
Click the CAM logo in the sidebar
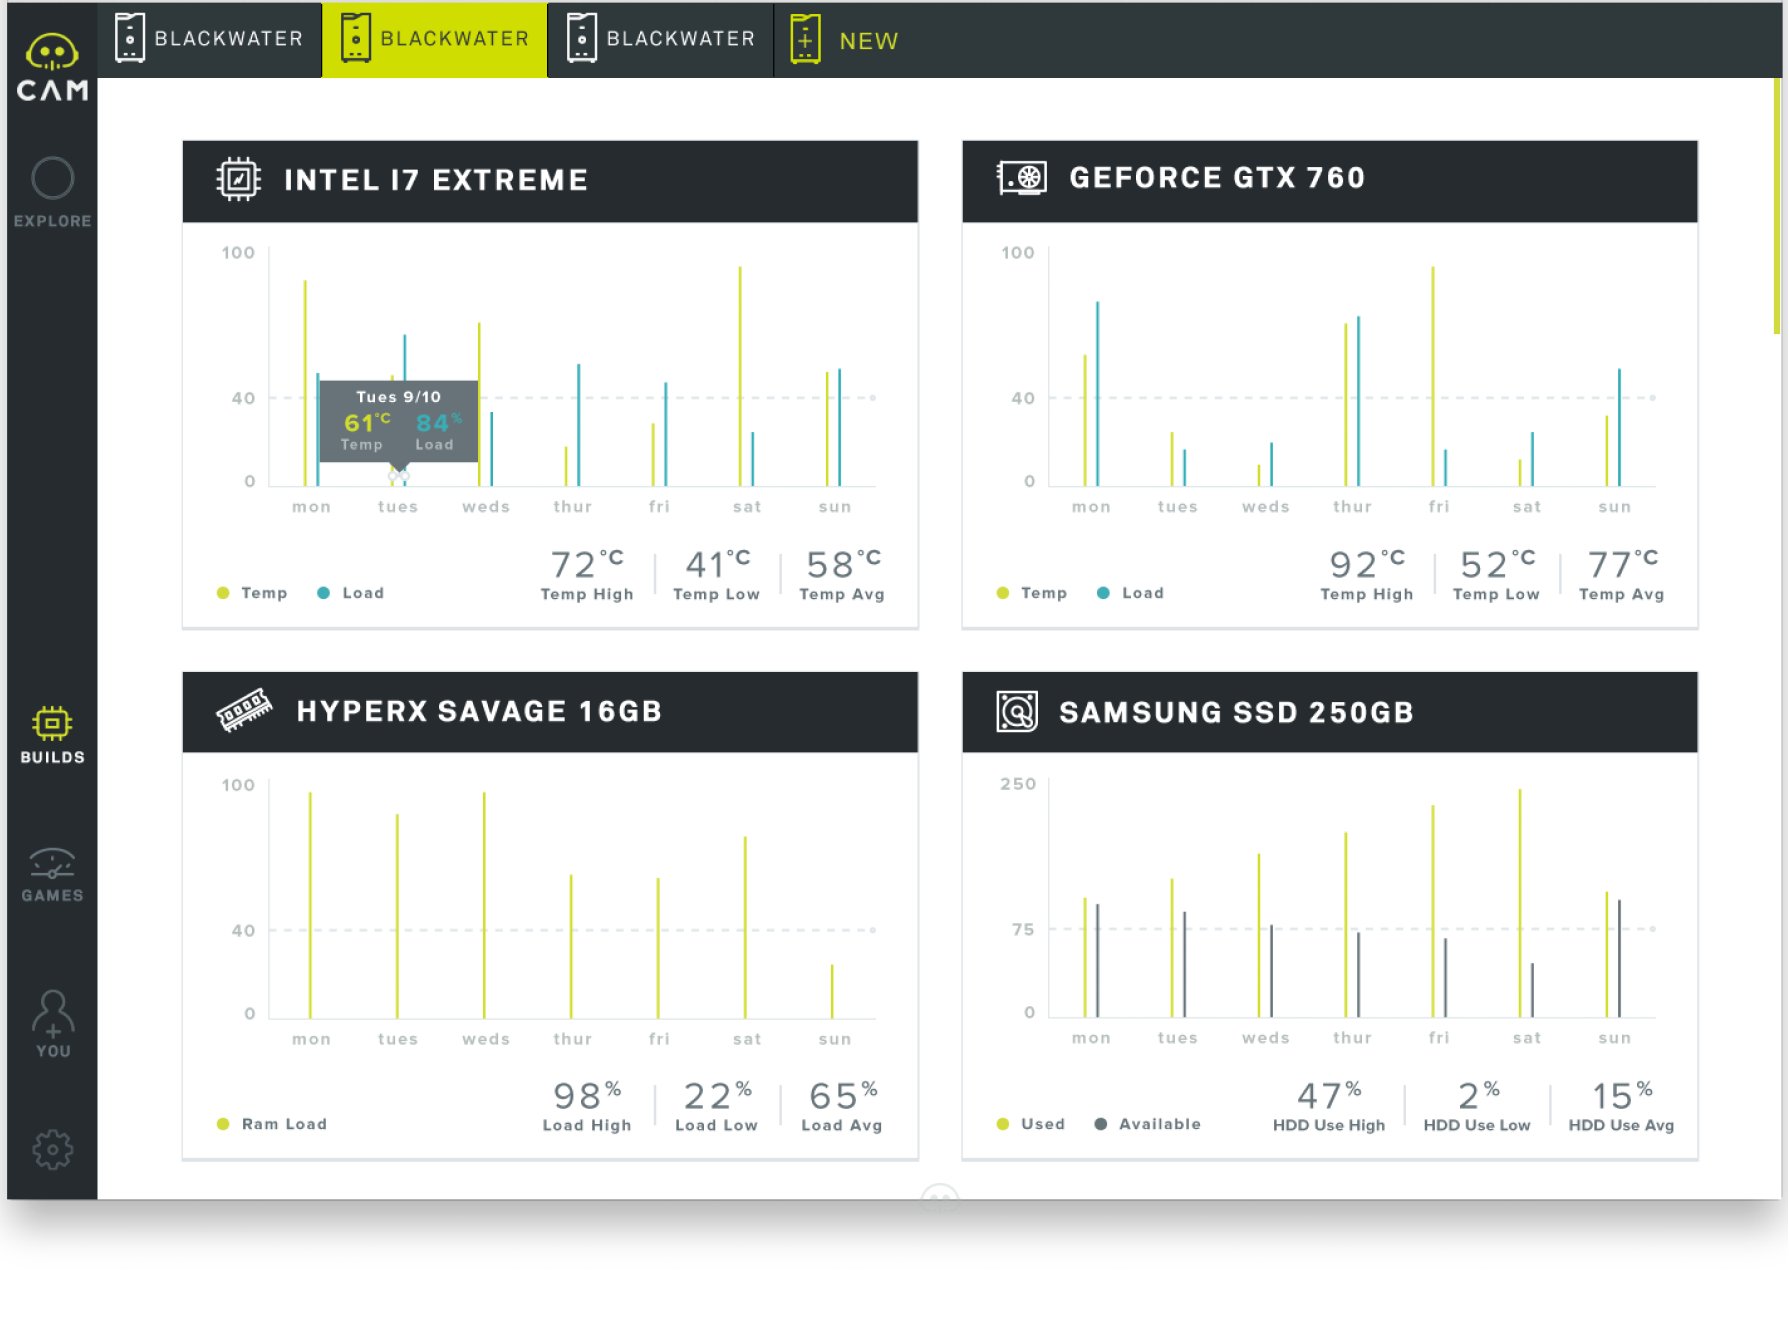(52, 67)
